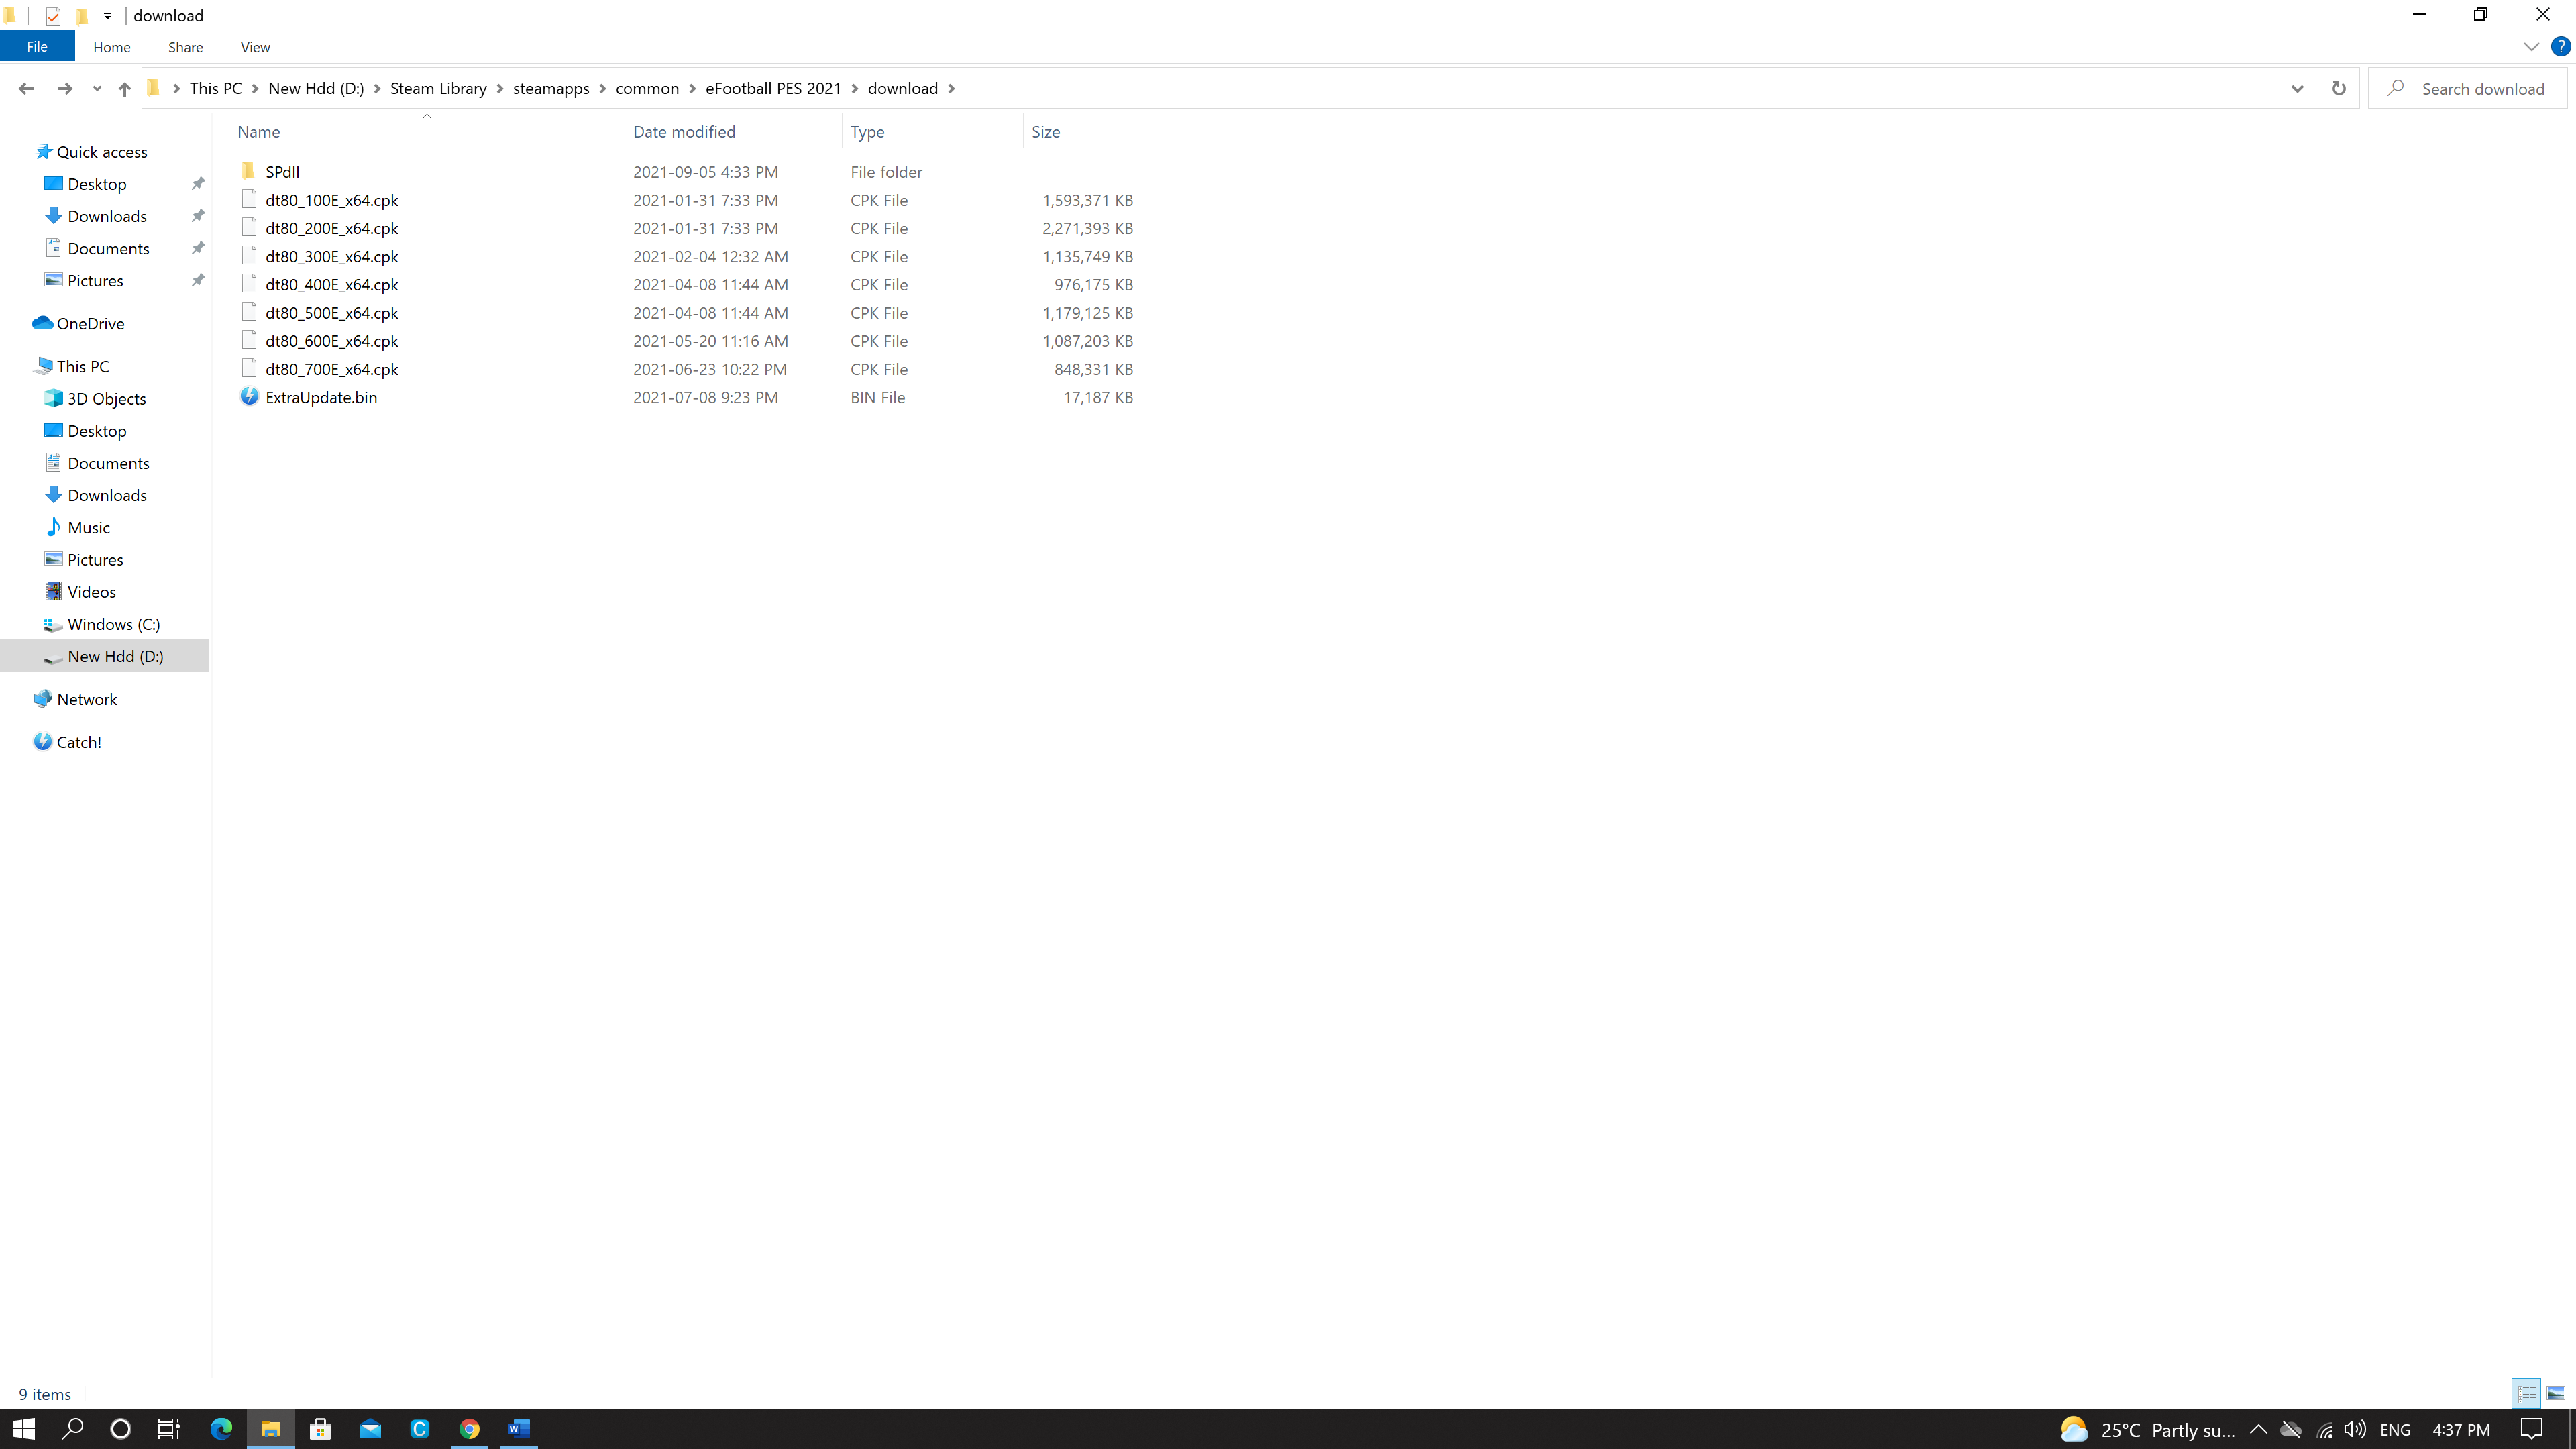Image resolution: width=2576 pixels, height=1449 pixels.
Task: Open Customize Quick Access Toolbar dropdown
Action: 107,16
